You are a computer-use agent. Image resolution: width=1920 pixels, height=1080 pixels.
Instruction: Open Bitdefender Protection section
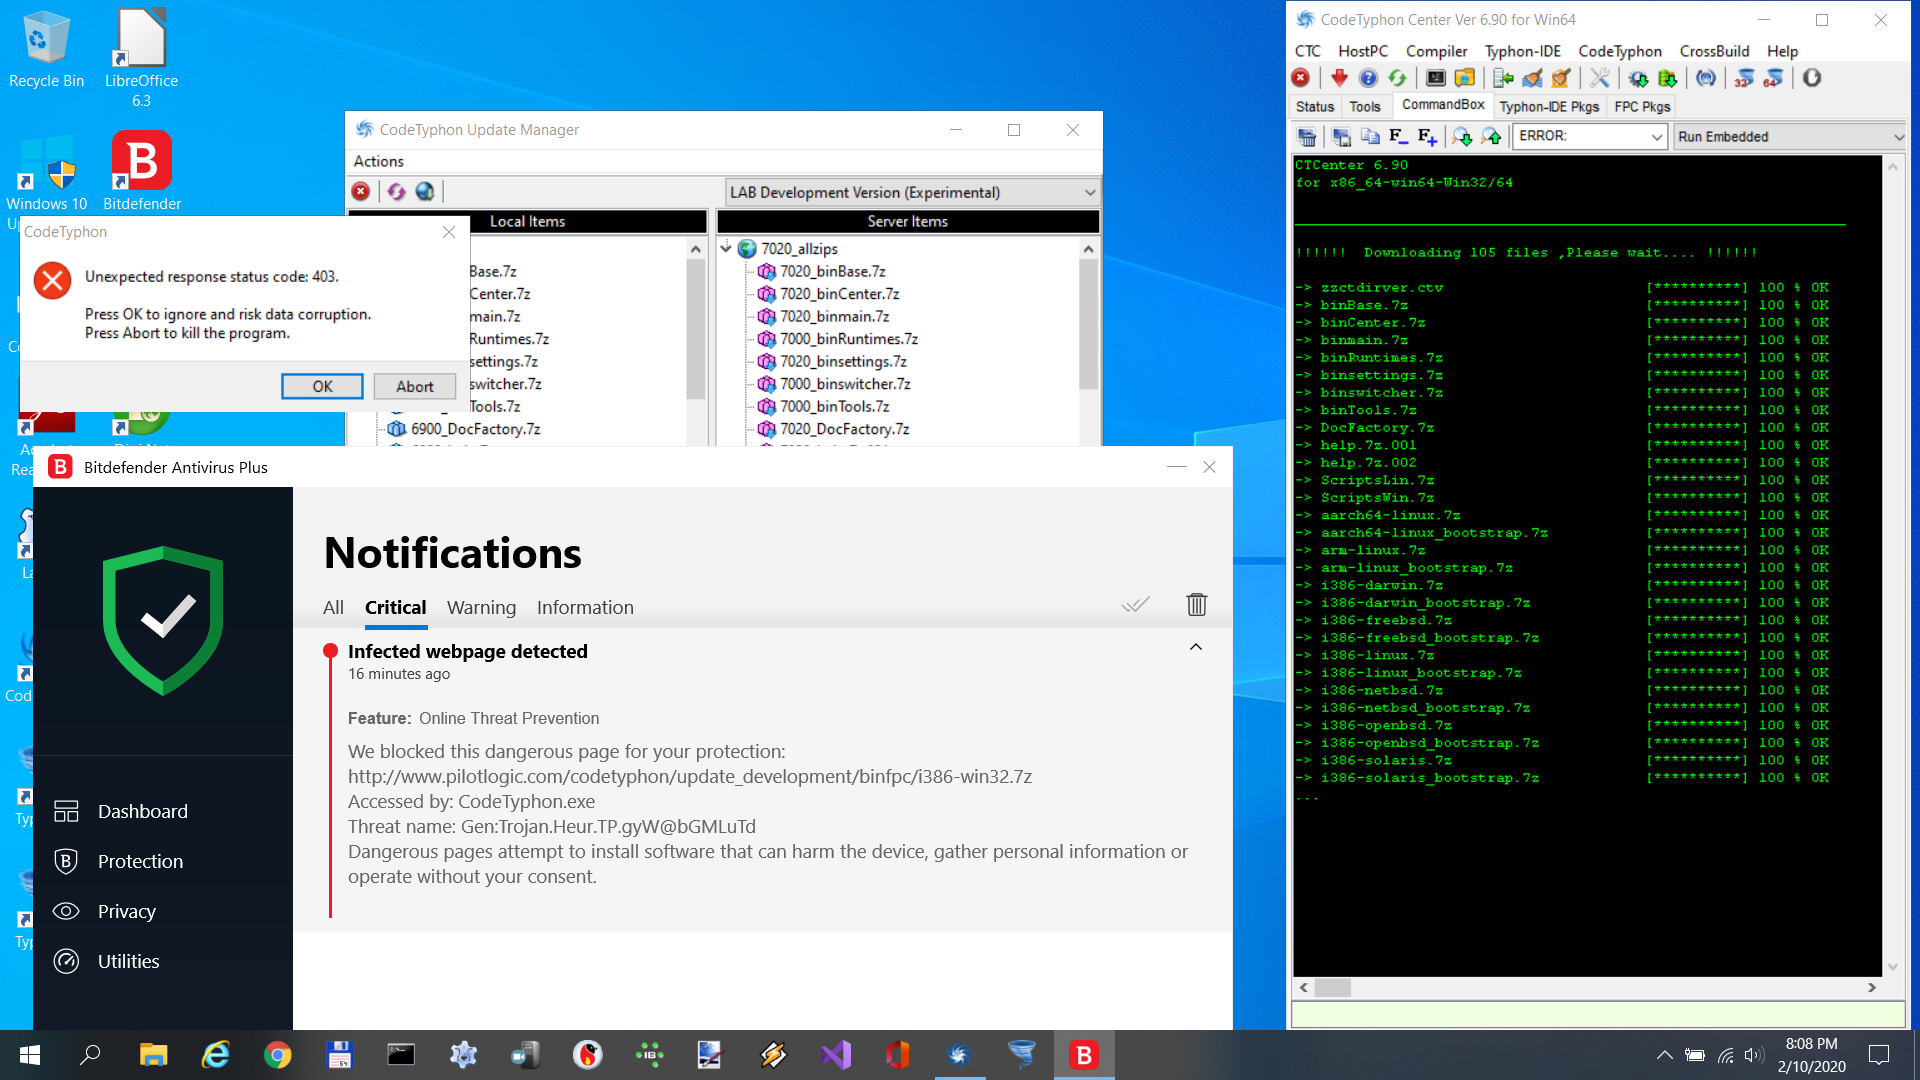140,861
